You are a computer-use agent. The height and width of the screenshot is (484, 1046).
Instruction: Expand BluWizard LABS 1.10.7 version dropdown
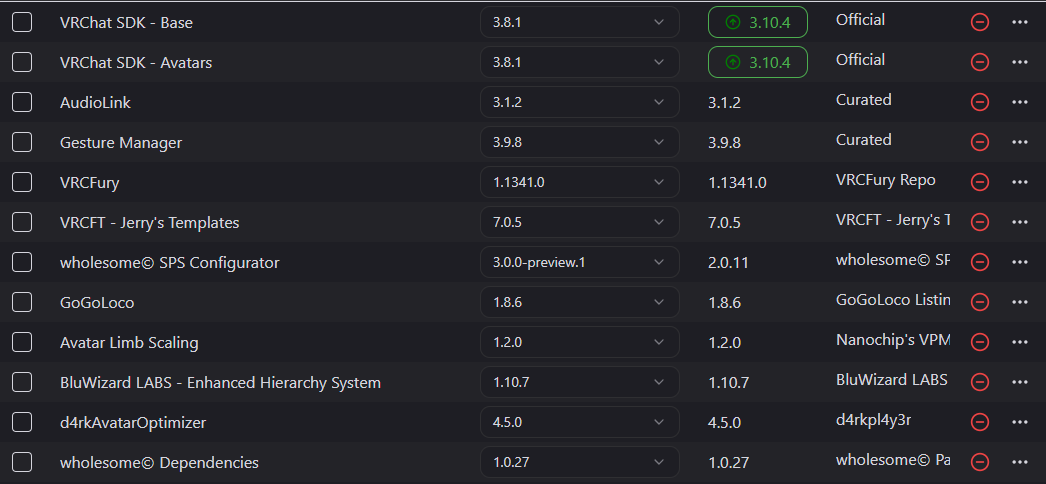click(580, 382)
